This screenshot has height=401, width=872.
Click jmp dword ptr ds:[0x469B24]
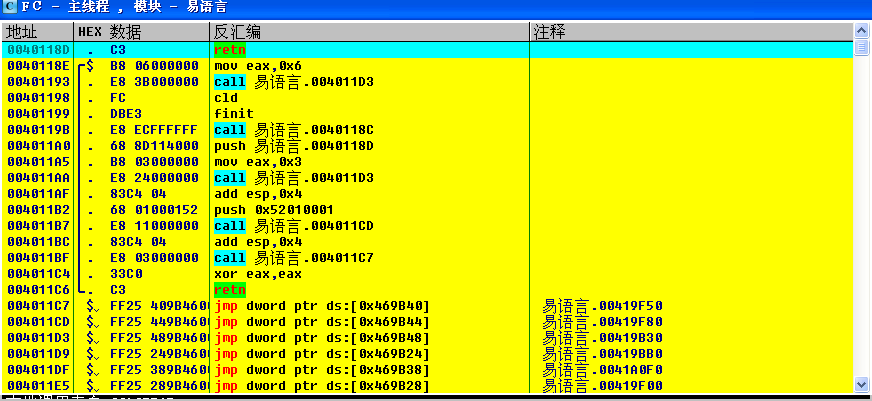tap(321, 354)
